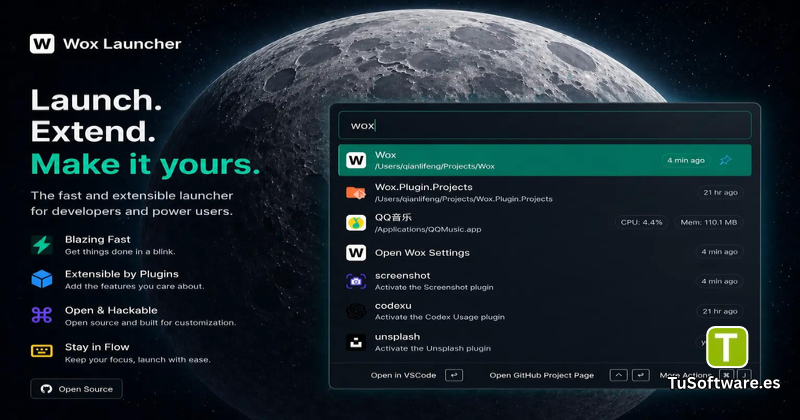Click the Open Source button
Screen dimensions: 800x420
point(77,389)
